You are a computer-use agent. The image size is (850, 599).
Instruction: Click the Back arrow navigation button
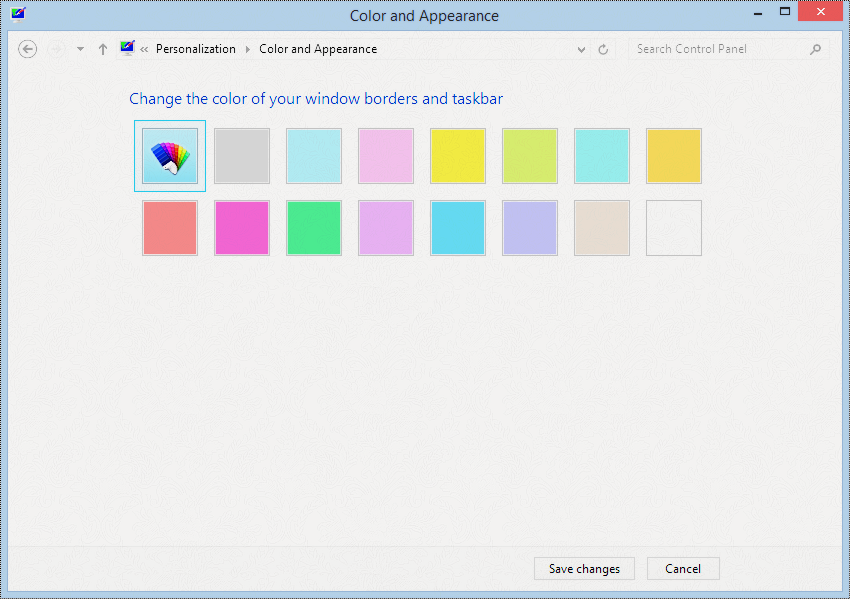coord(28,49)
